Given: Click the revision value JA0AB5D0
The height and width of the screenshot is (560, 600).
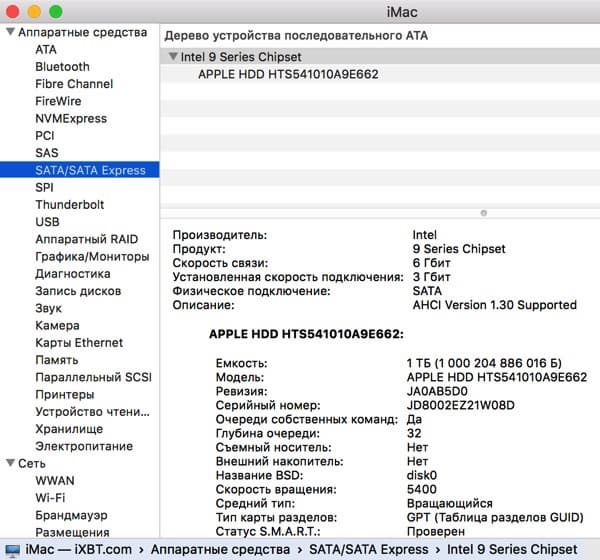Looking at the screenshot, I should [x=437, y=391].
